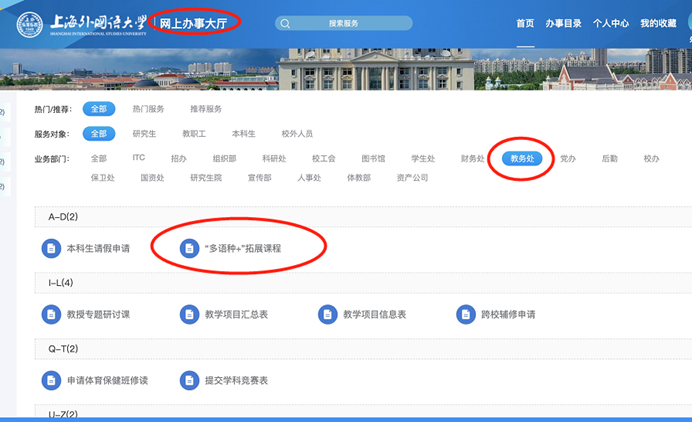Click the A-D(2) section header
692x422 pixels.
tap(363, 217)
